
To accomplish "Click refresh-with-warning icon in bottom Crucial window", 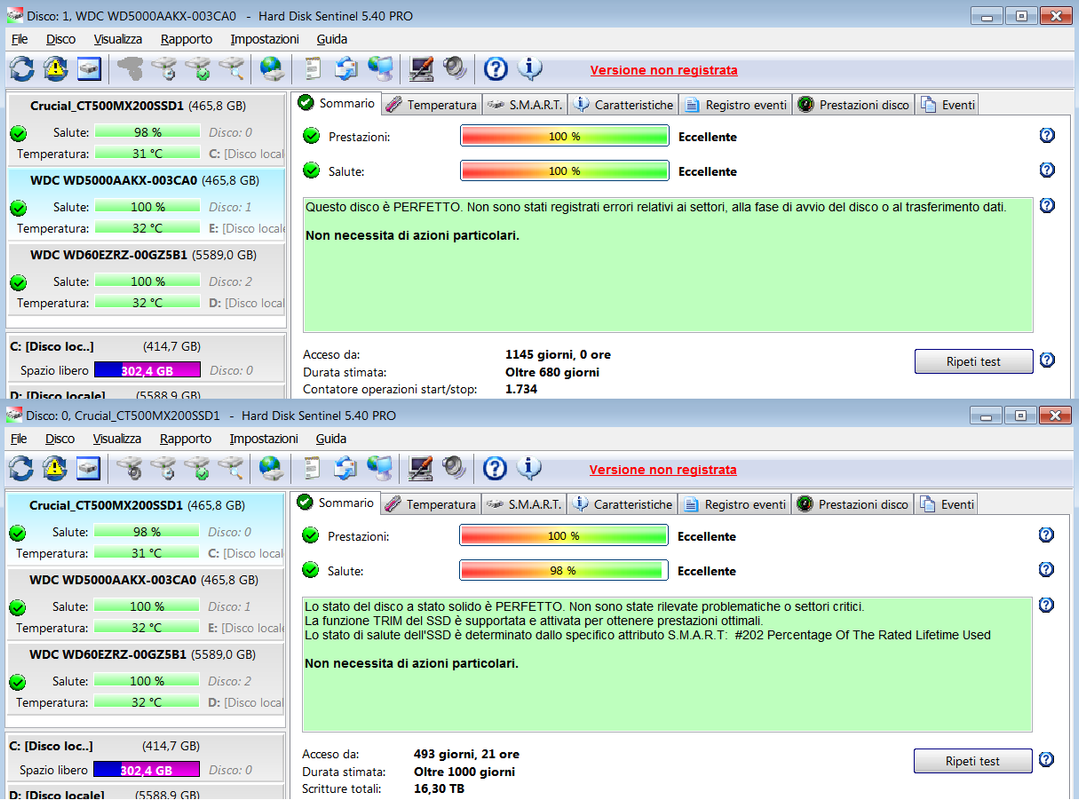I will click(55, 468).
